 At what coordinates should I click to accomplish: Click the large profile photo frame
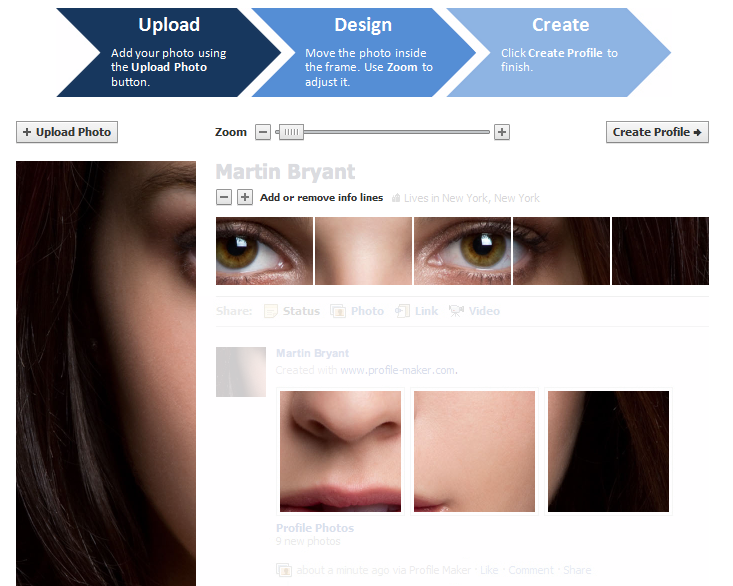coord(106,373)
